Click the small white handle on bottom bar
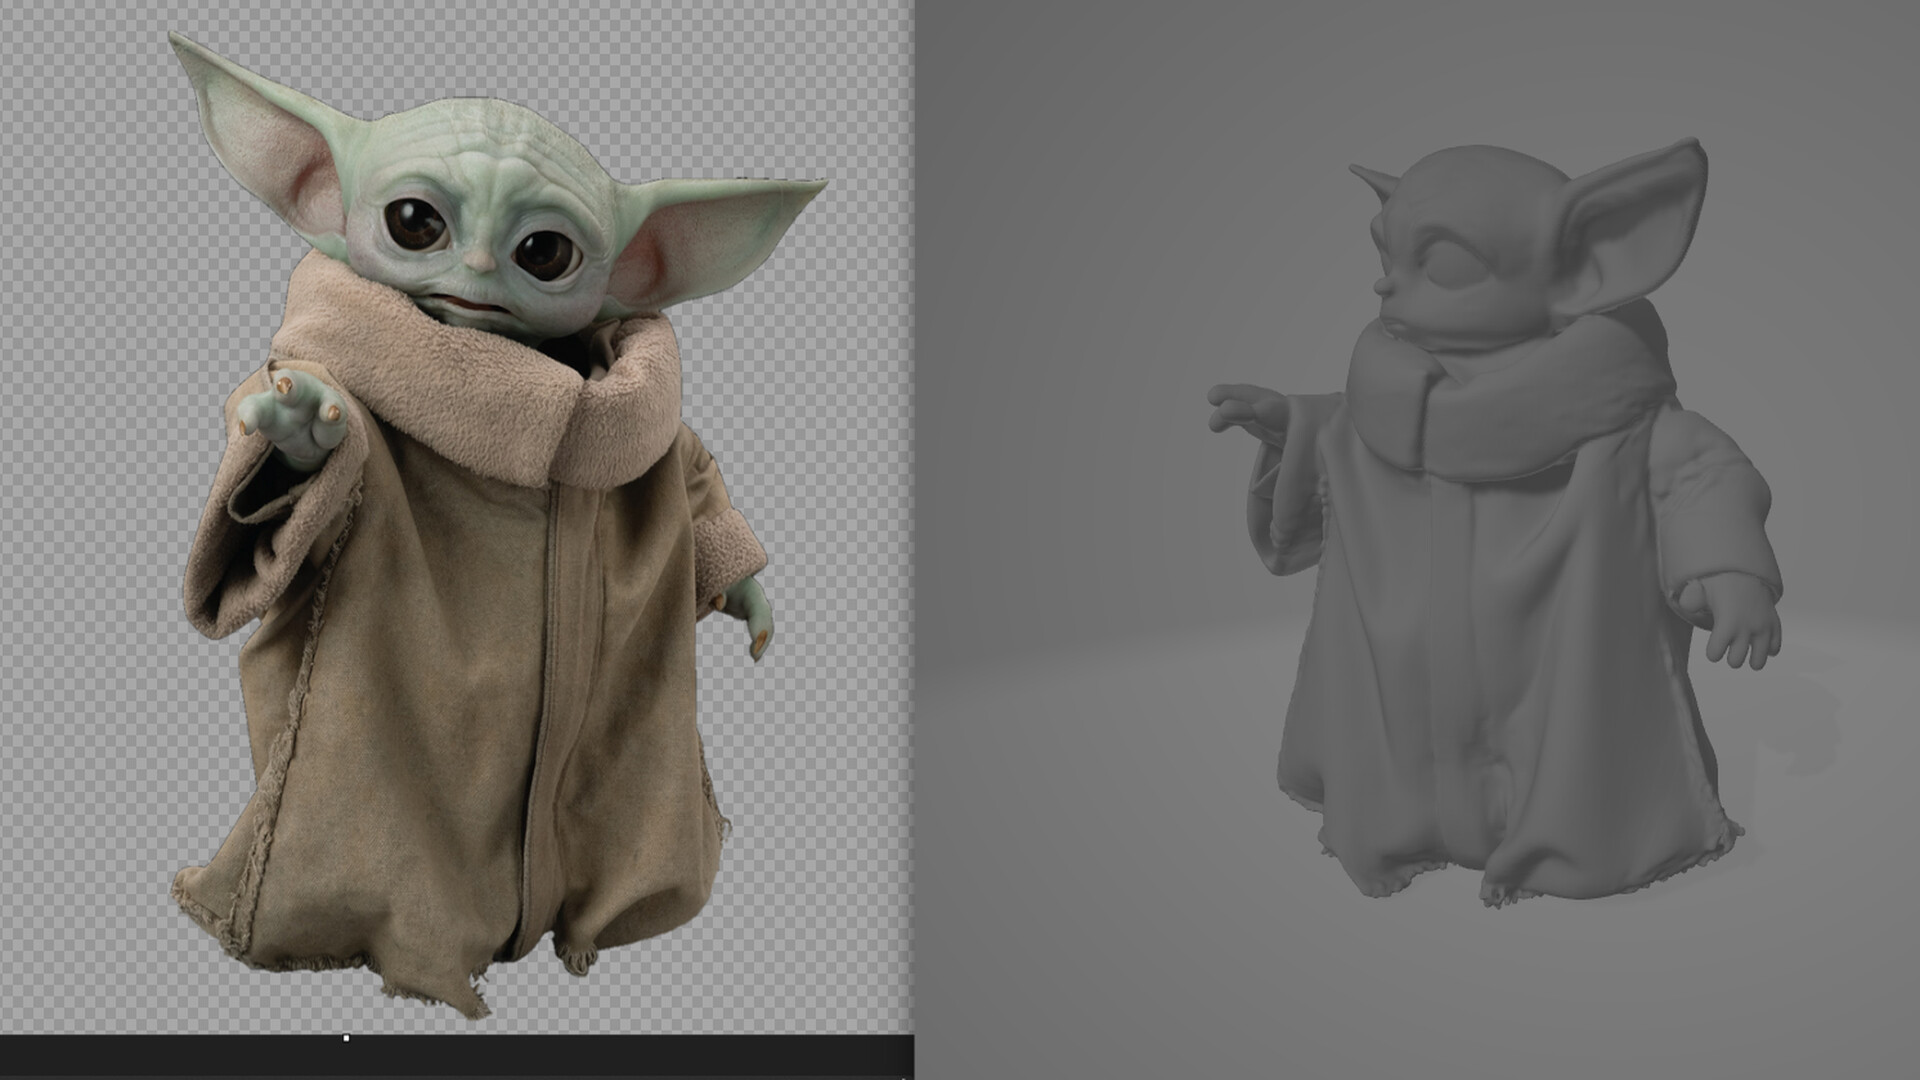This screenshot has height=1080, width=1920. pos(346,1038)
